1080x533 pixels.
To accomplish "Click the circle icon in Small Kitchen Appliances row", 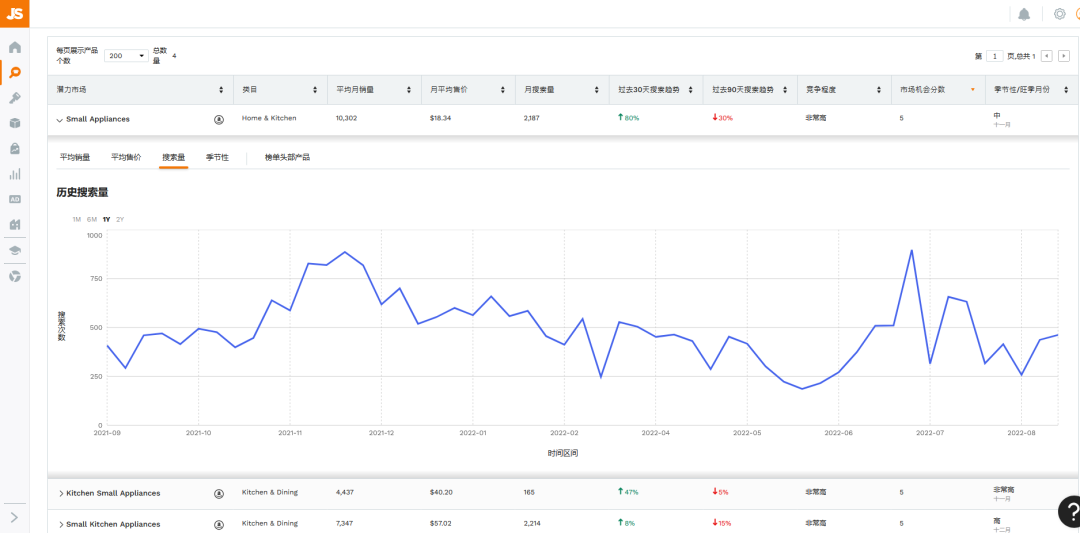I will [x=219, y=524].
